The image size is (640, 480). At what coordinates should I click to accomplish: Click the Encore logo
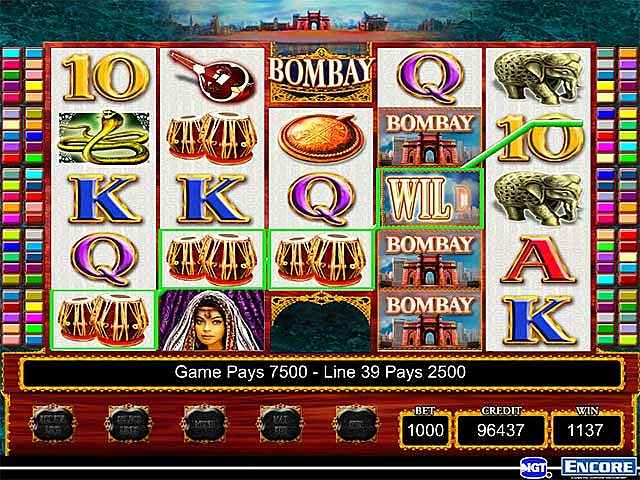point(598,468)
